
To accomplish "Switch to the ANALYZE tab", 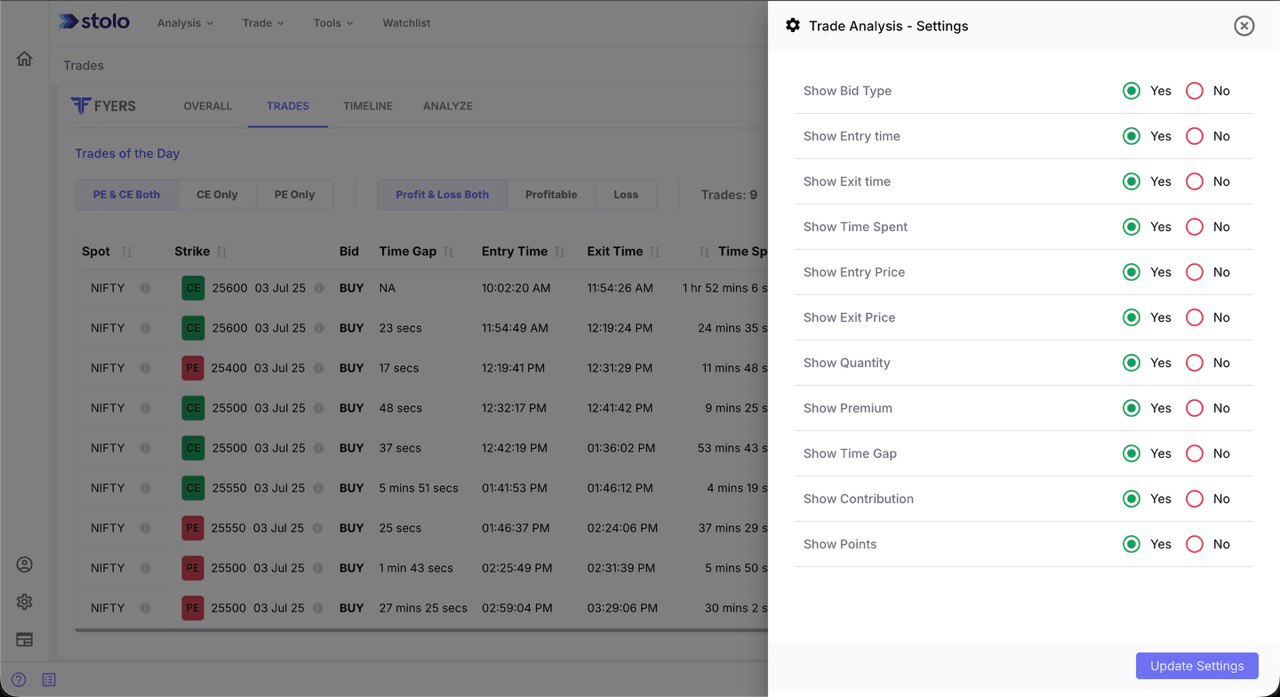I will (x=448, y=106).
